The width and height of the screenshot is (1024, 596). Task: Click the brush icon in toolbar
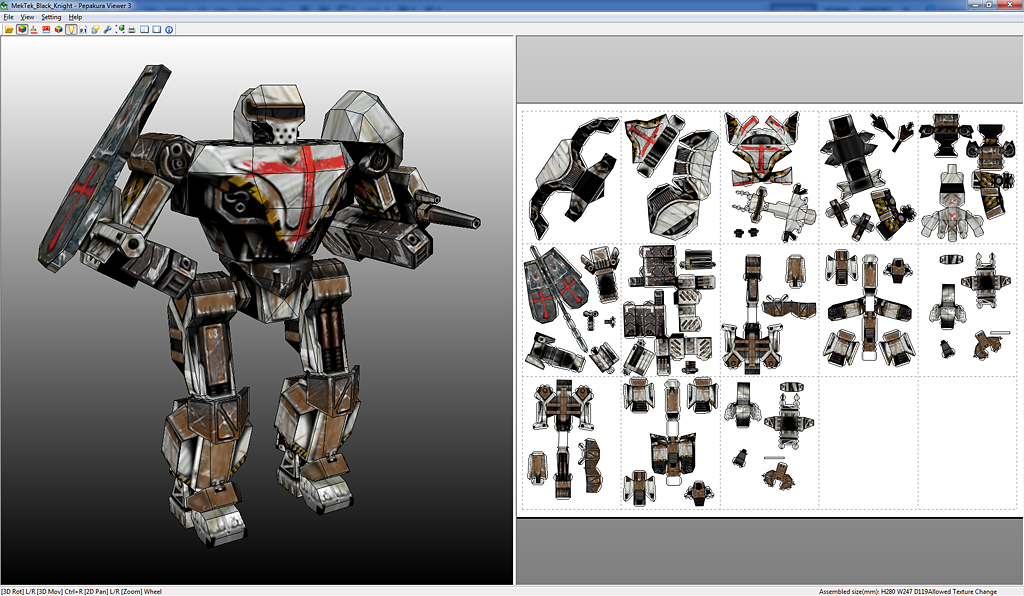tap(34, 29)
